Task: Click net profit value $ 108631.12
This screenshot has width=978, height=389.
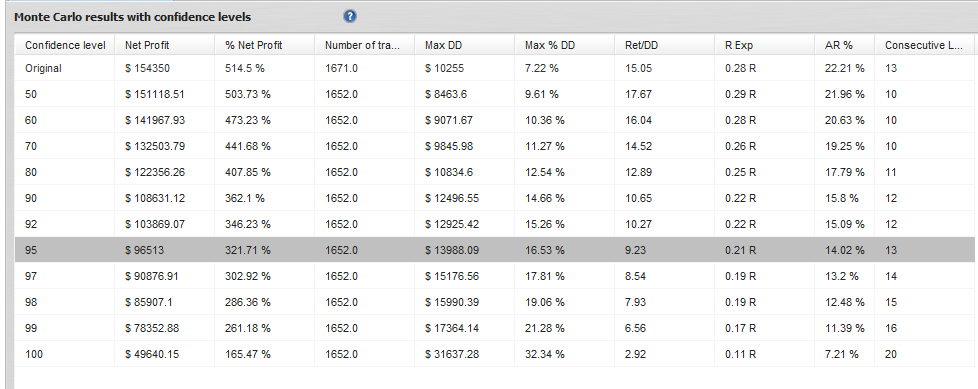Action: point(155,198)
